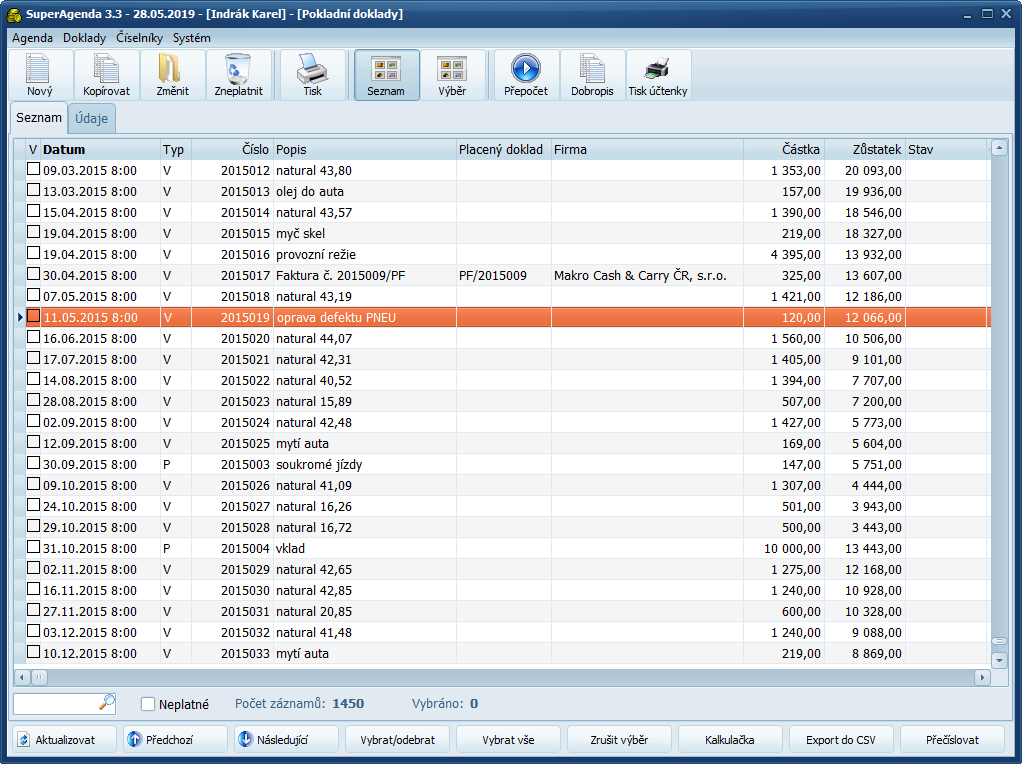Tick checkbox of provozní režie row

click(33, 253)
